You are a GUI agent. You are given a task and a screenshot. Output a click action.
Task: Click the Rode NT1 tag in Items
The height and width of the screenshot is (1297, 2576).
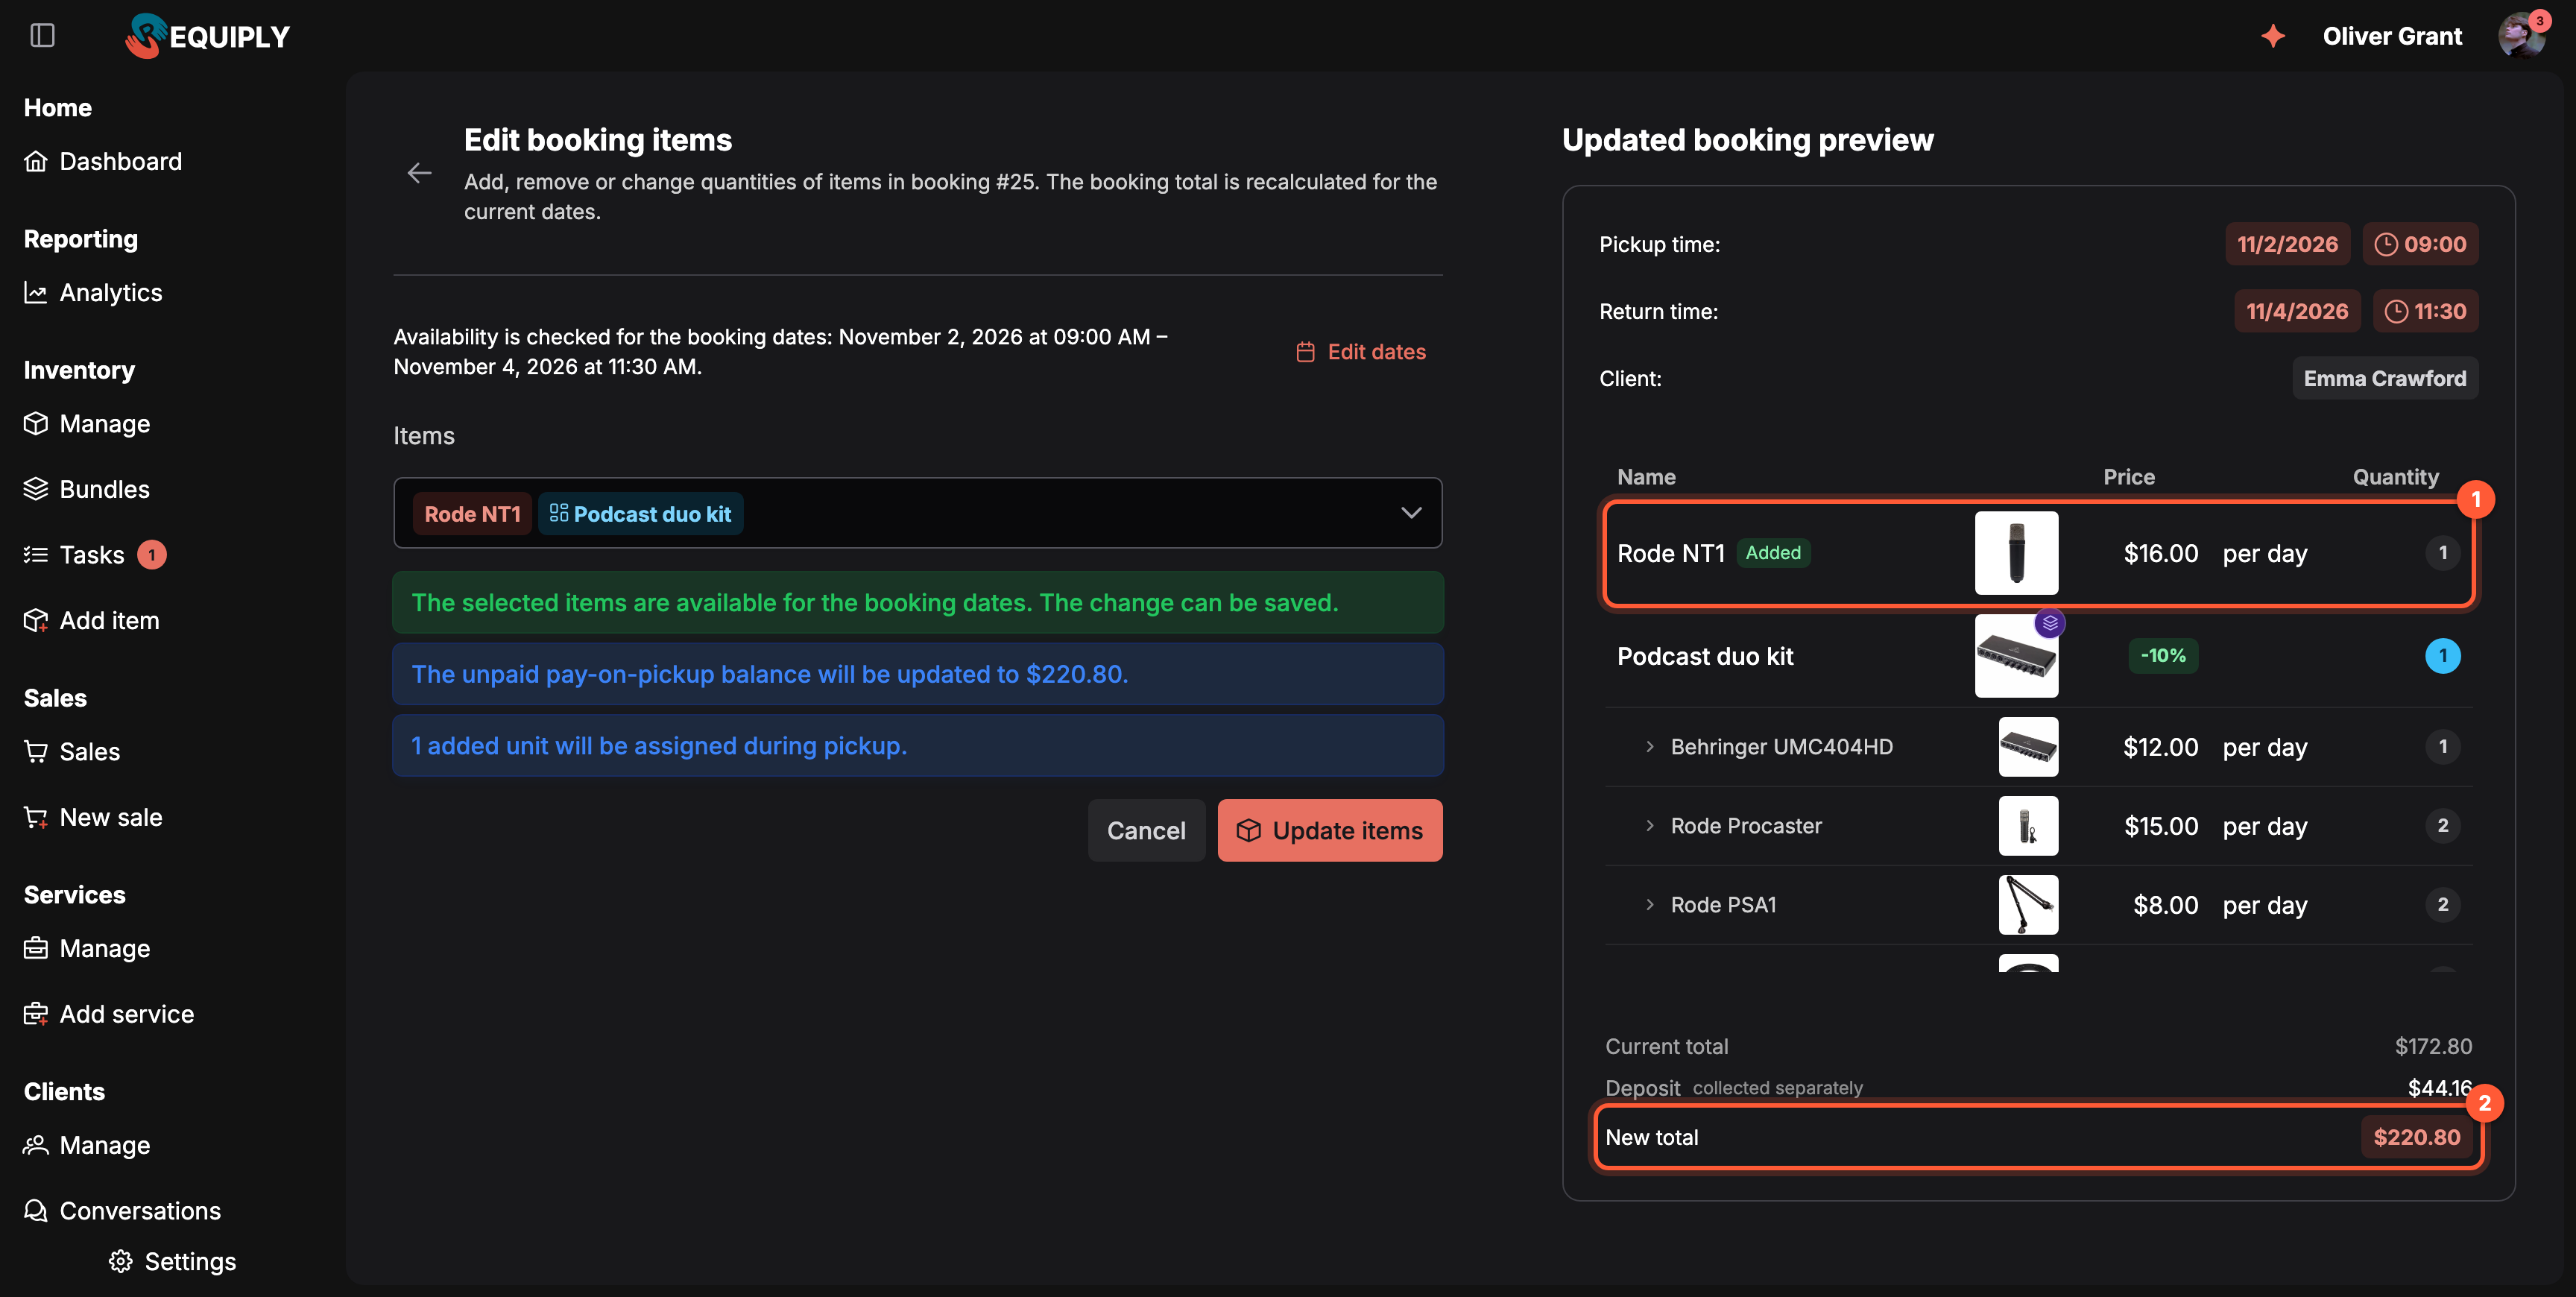pyautogui.click(x=472, y=514)
